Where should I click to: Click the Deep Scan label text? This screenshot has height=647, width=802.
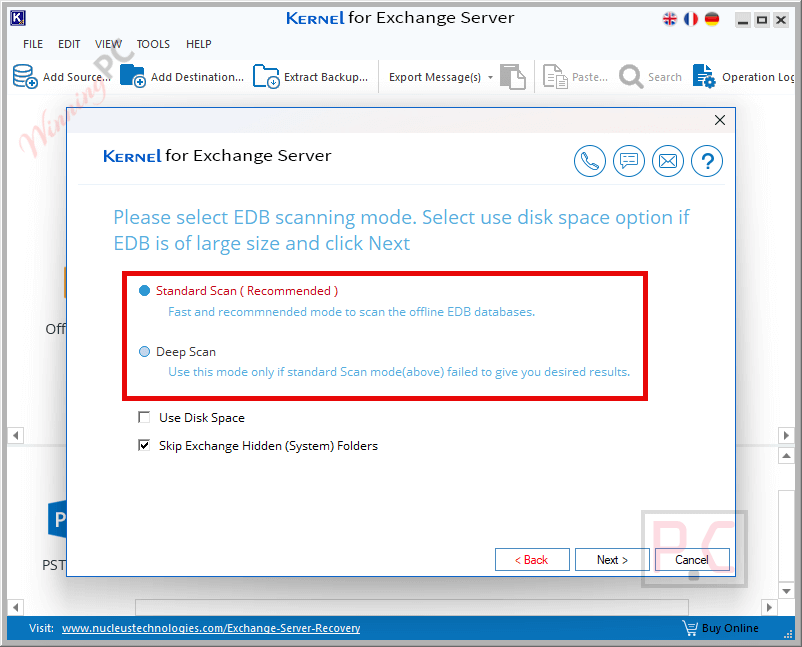tap(186, 352)
